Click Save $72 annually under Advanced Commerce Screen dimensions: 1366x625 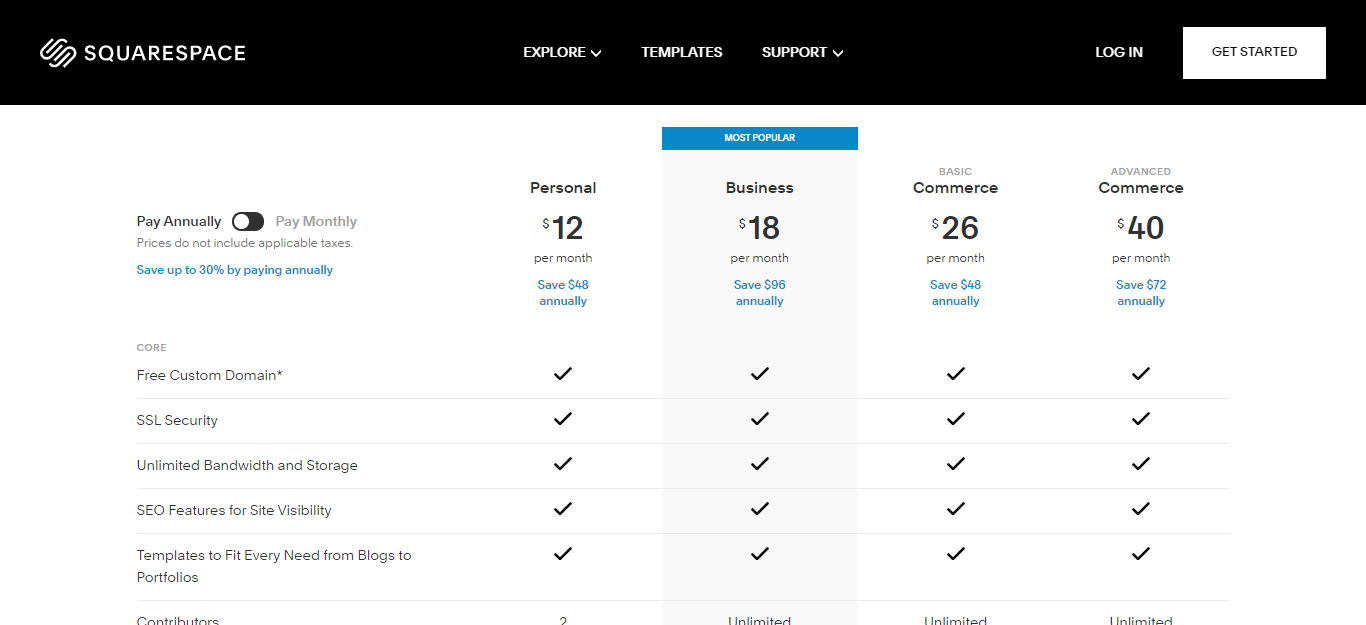point(1141,293)
